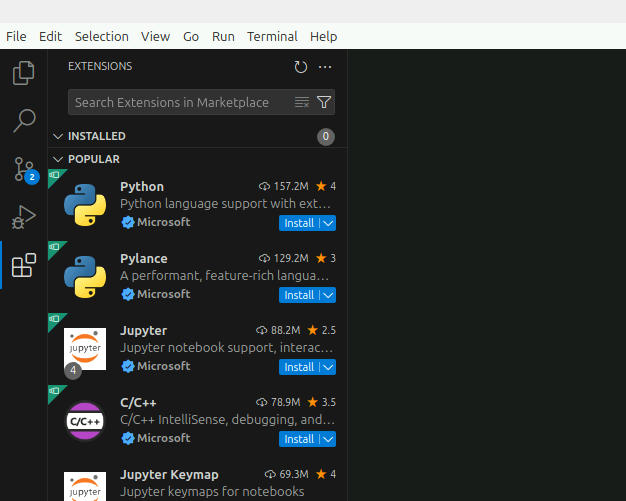Image resolution: width=626 pixels, height=501 pixels.
Task: Click the filter extensions funnel icon
Action: (324, 102)
